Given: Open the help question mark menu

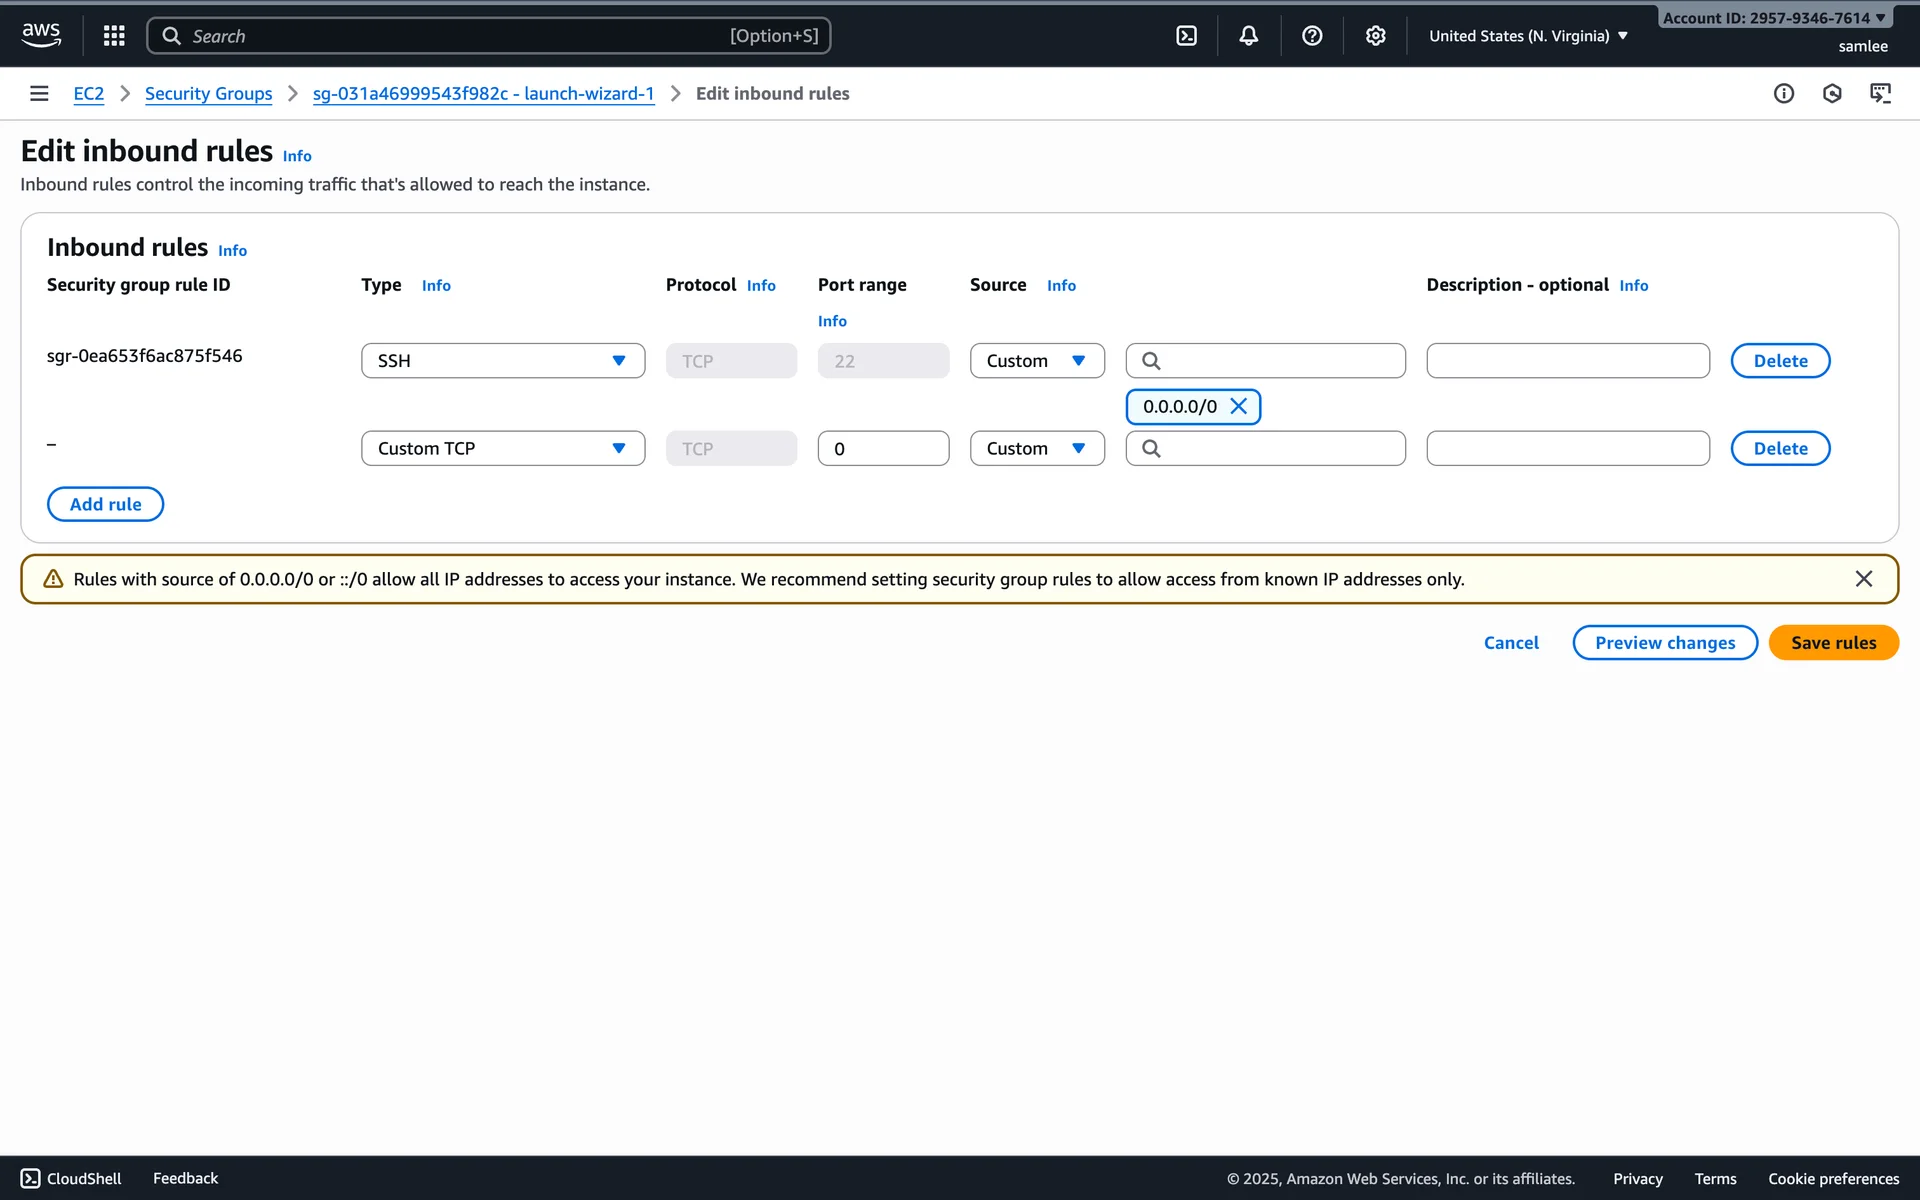Looking at the screenshot, I should (x=1312, y=36).
